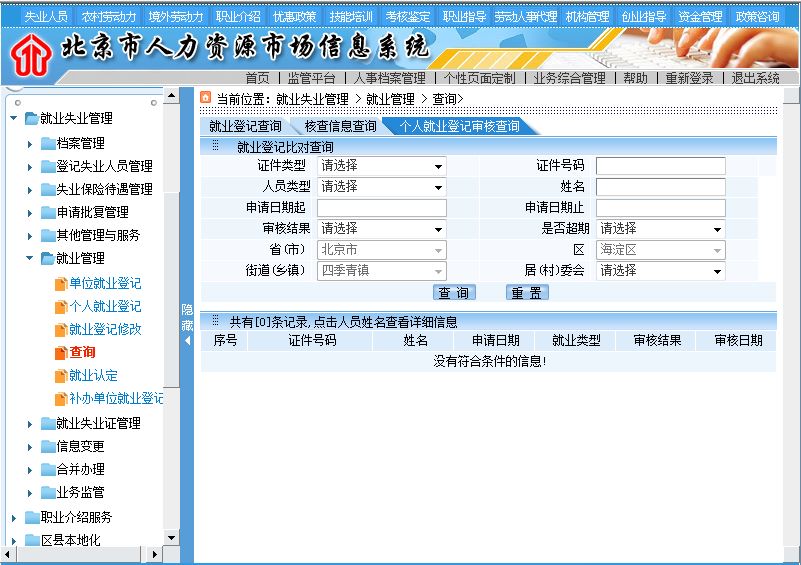Click the red system logo icon

pos(31,55)
